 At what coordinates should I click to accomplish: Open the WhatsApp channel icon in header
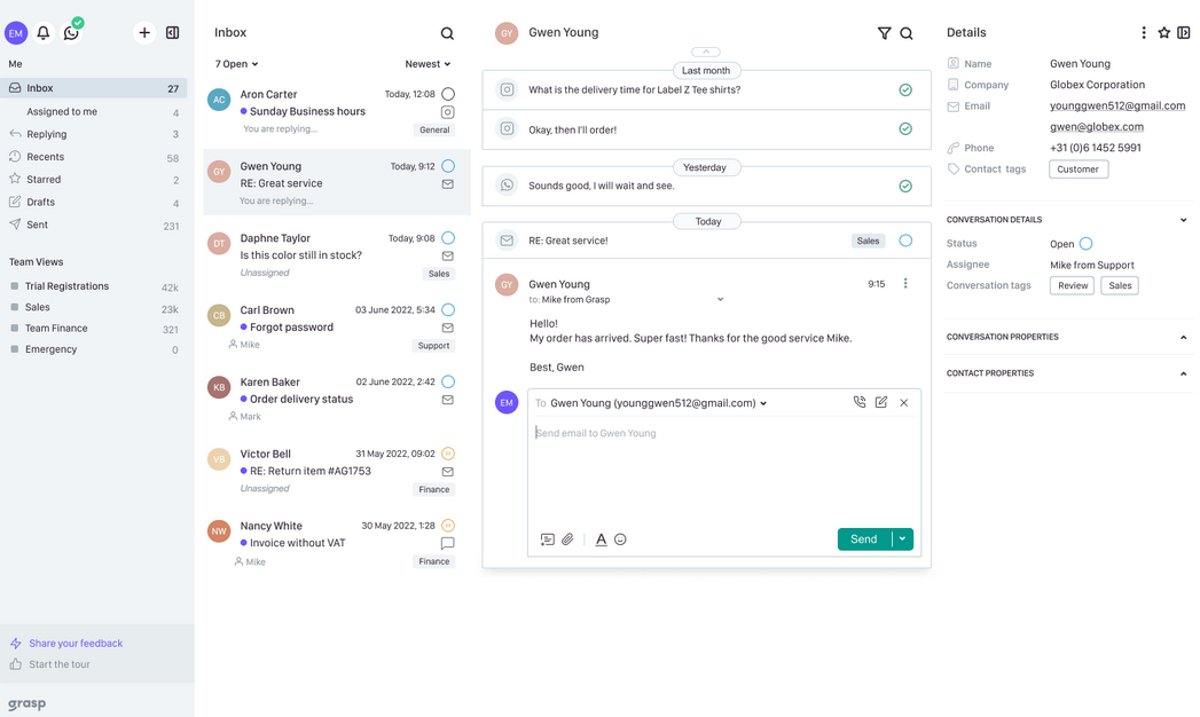point(71,33)
